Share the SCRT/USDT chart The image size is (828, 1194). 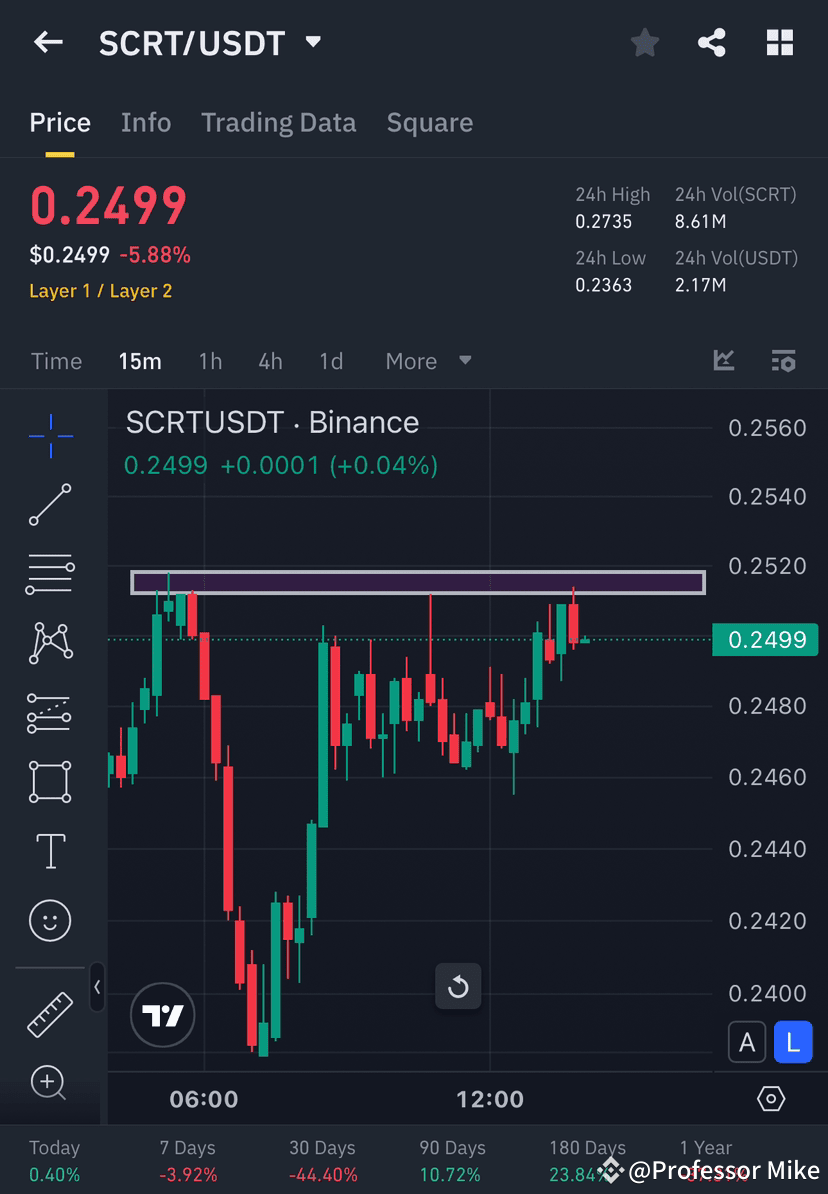tap(712, 42)
